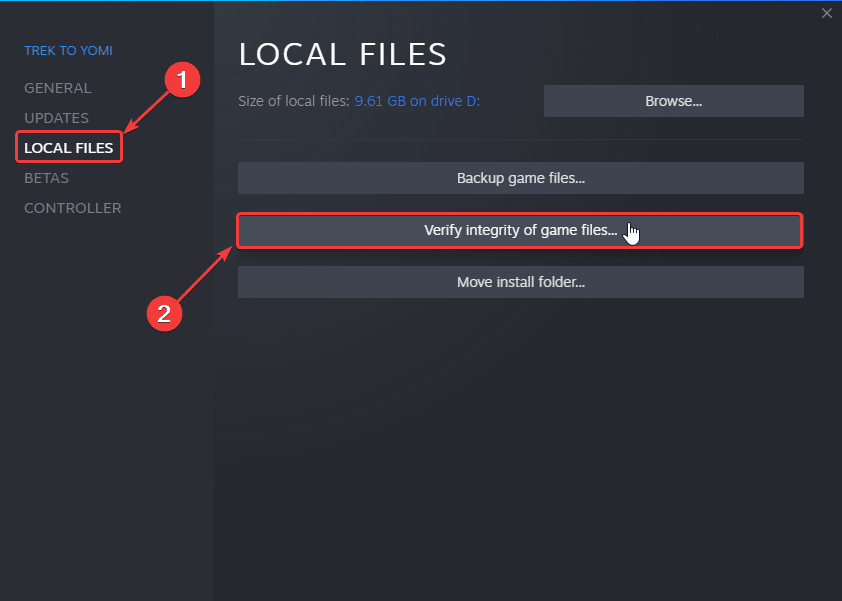The height and width of the screenshot is (601, 842).
Task: Open the Betas tab
Action: 46,178
